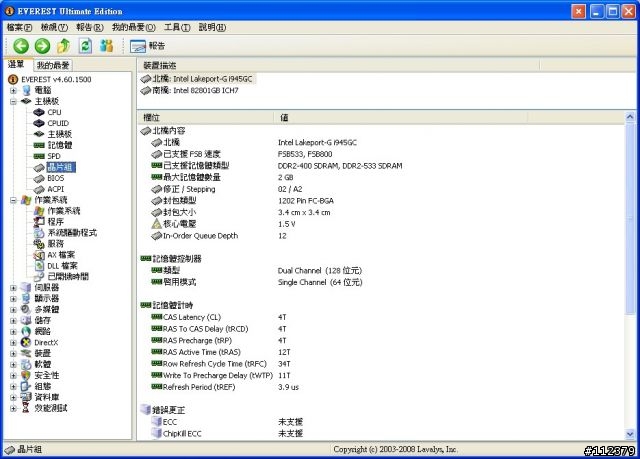
Task: Expand the 電腦 tree node
Action: click(13, 90)
